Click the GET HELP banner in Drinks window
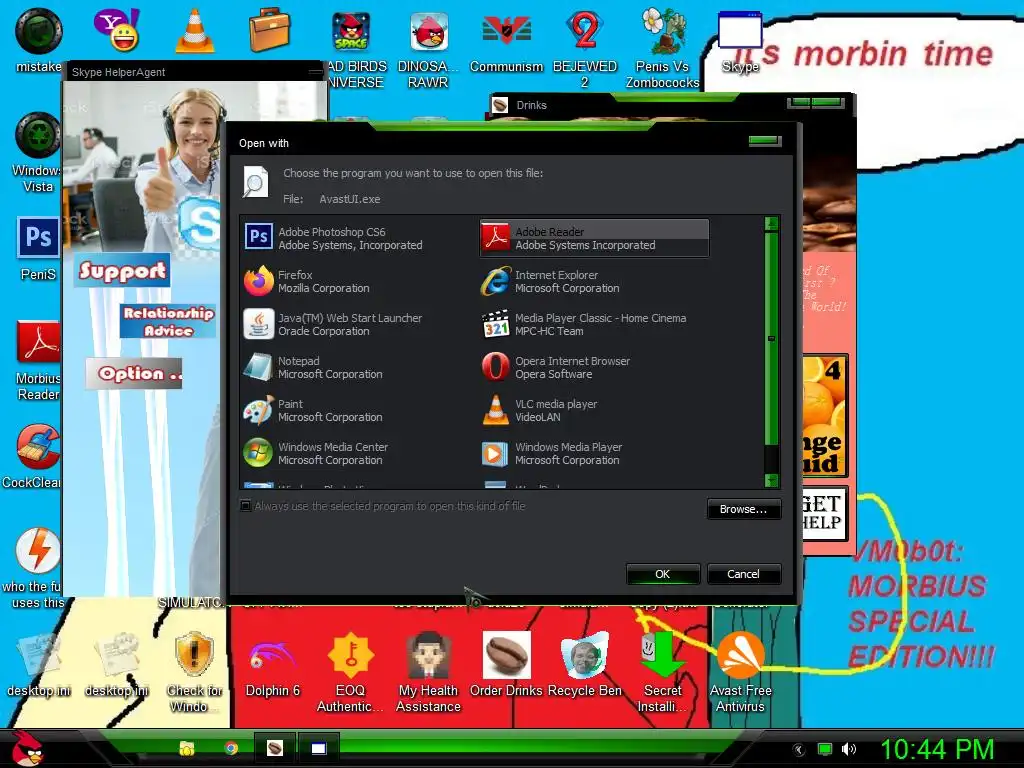 coord(824,513)
